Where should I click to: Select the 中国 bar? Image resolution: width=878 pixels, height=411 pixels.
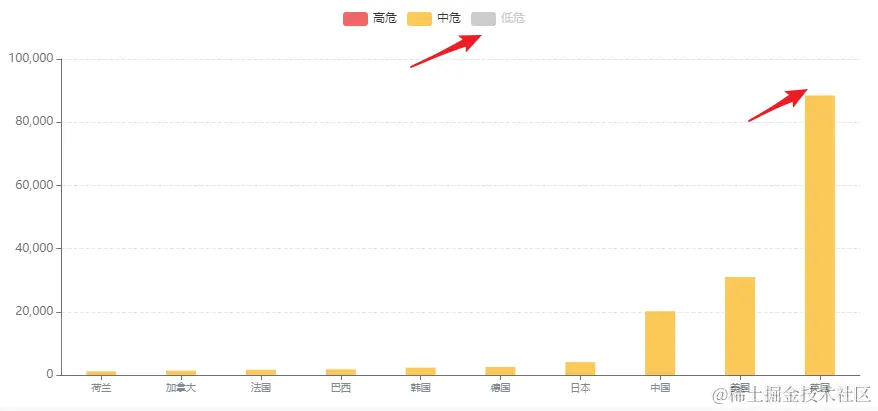click(x=659, y=343)
